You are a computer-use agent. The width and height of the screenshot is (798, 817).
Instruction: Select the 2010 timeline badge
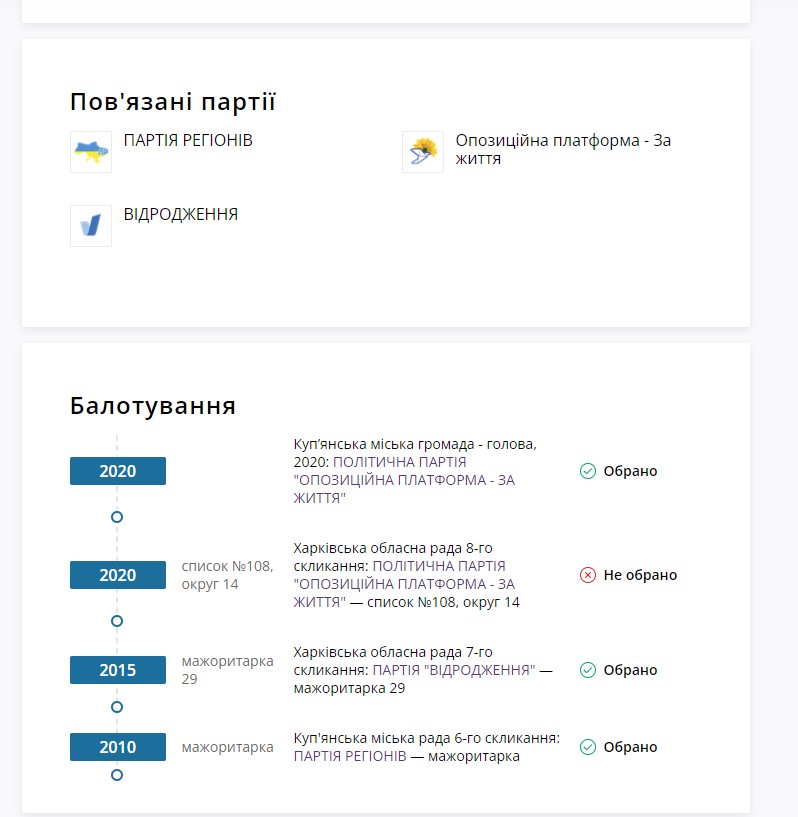point(118,747)
